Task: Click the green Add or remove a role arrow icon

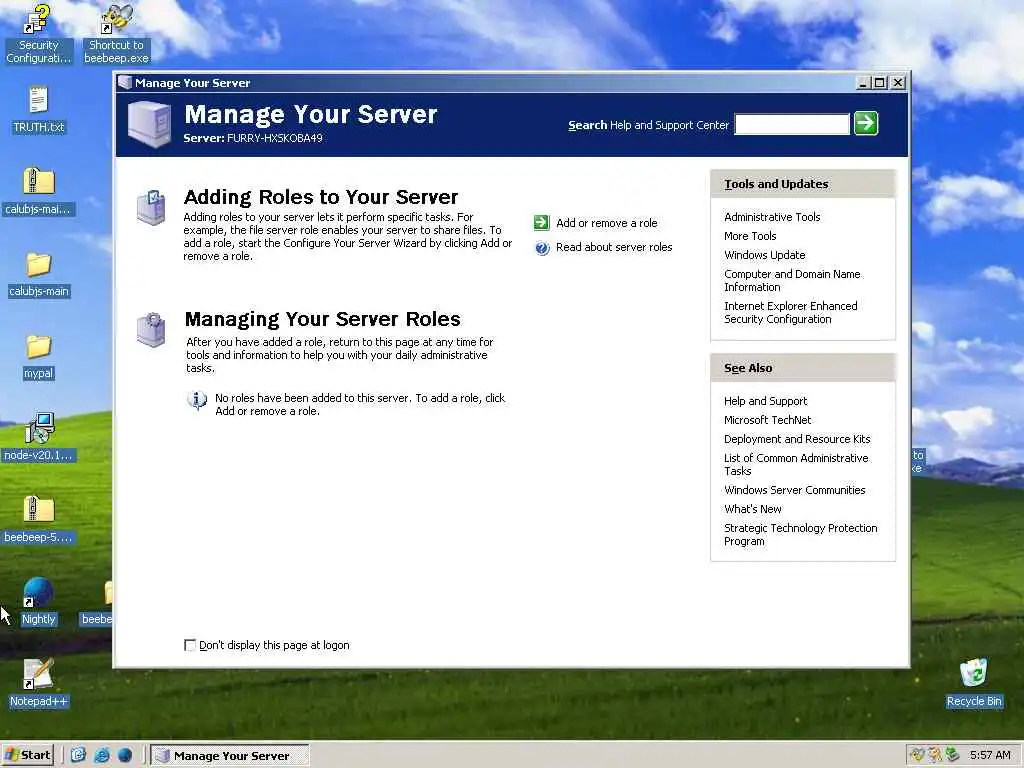Action: tap(541, 223)
